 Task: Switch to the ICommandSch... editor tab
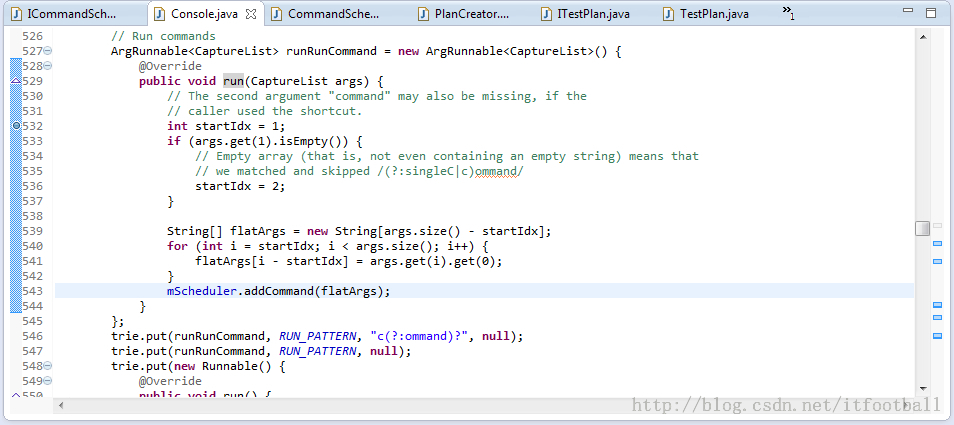click(x=73, y=13)
